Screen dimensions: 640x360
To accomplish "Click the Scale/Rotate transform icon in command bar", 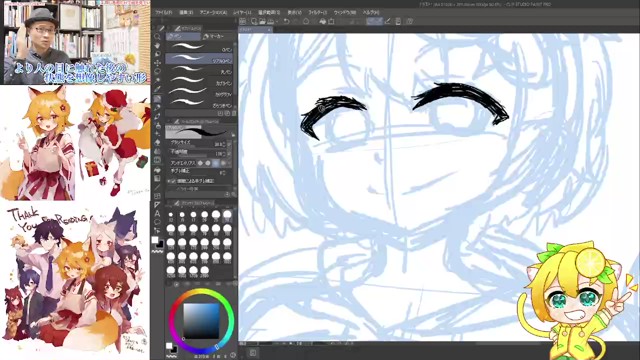I will (x=331, y=21).
